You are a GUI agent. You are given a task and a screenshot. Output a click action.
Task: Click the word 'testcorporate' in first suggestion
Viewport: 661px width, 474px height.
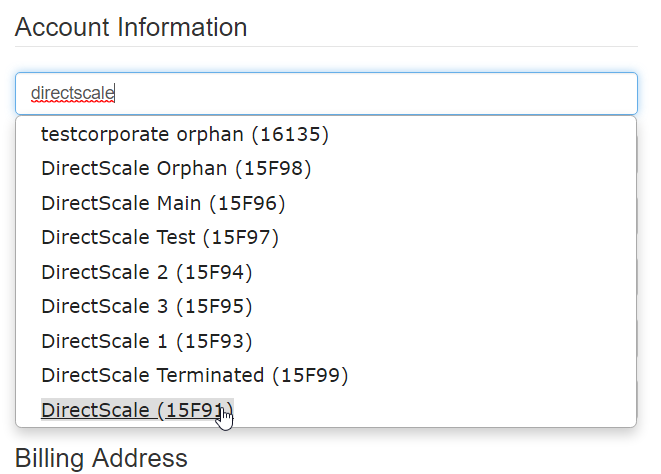(105, 133)
